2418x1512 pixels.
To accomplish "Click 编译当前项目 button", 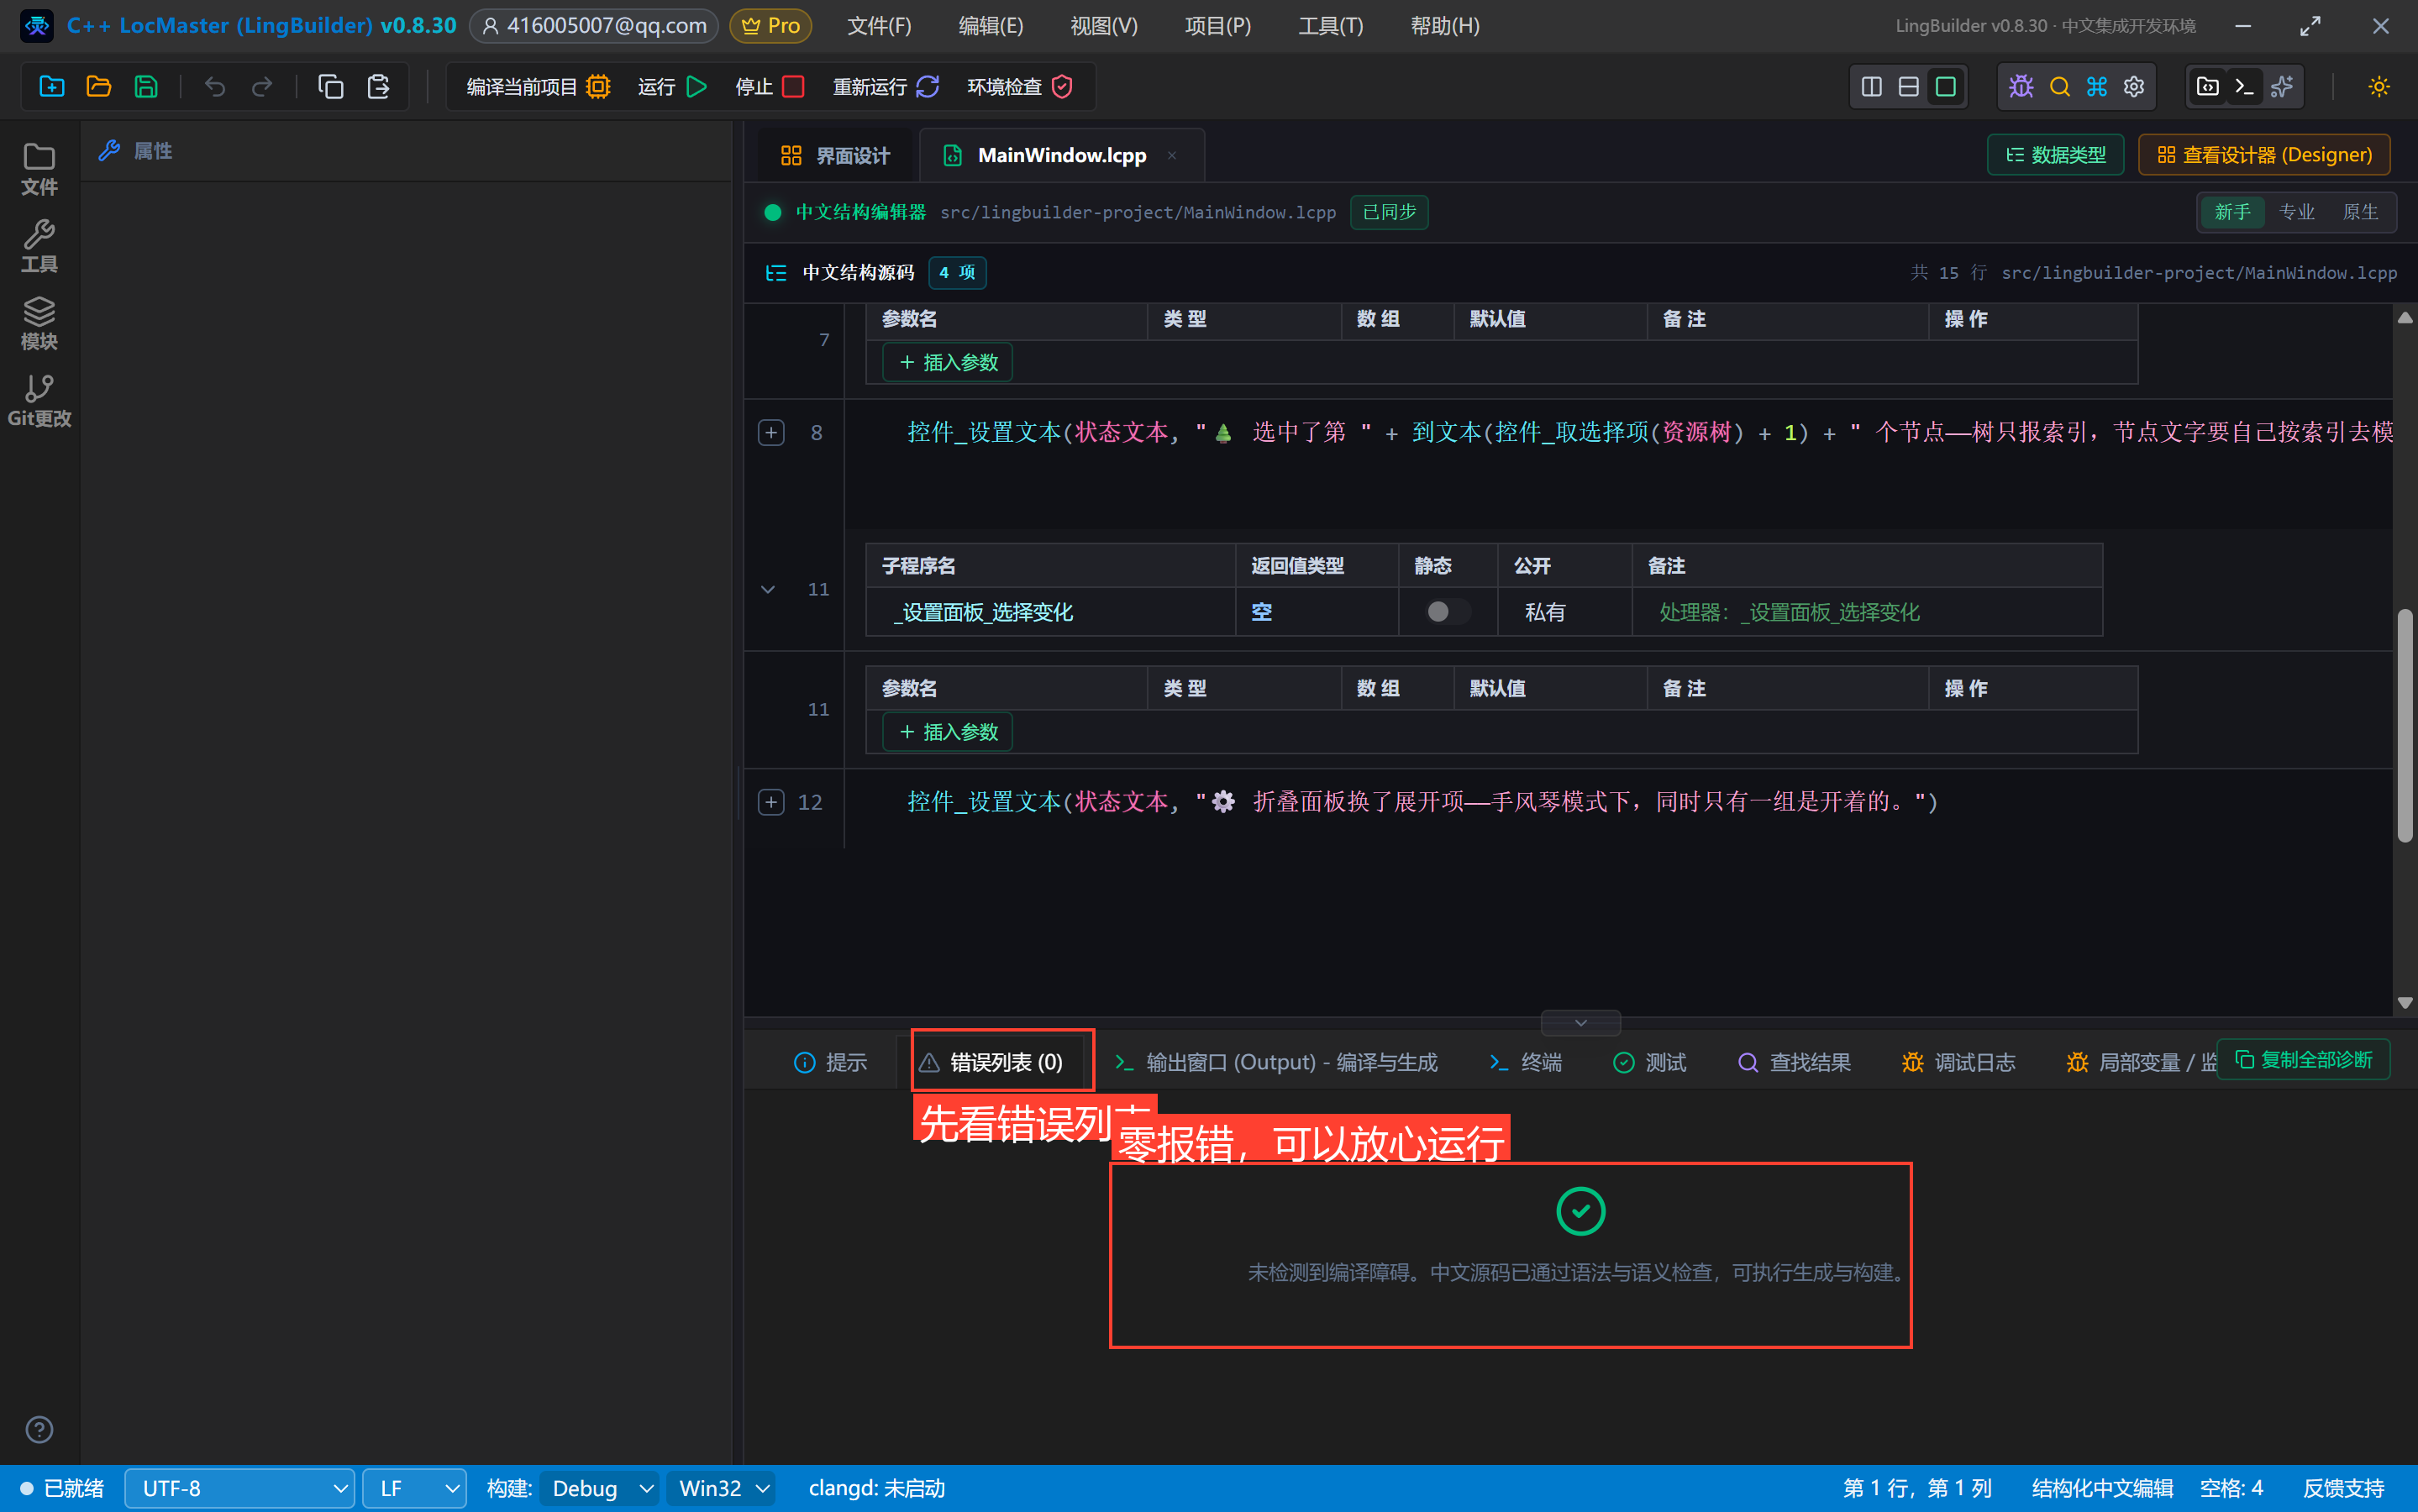I will [538, 87].
